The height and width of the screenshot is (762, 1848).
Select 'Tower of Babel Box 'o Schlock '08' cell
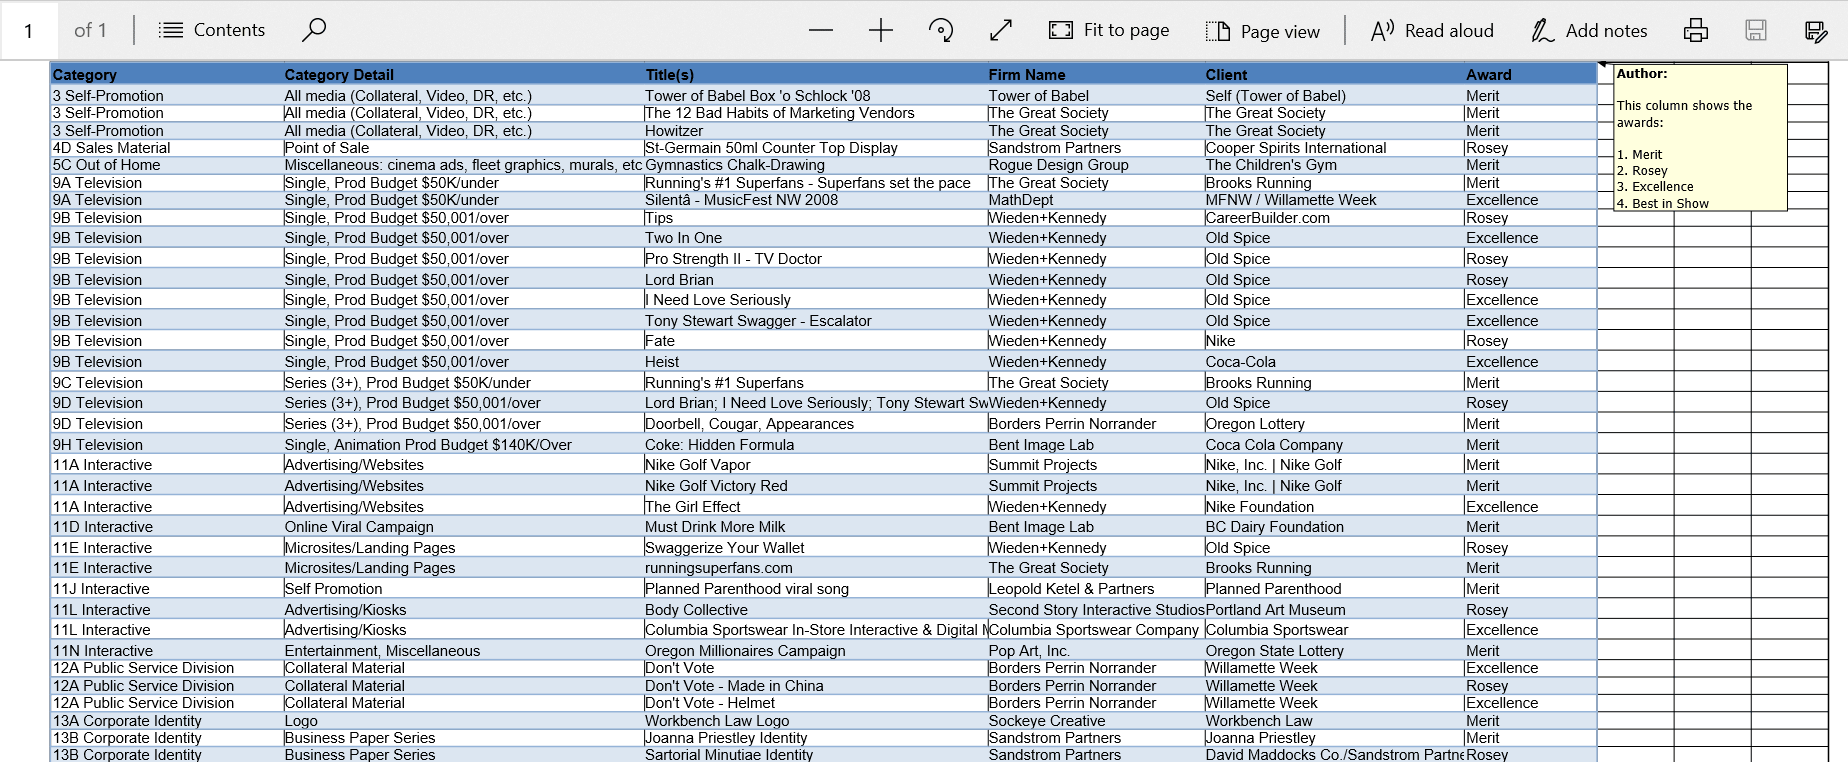tap(757, 96)
